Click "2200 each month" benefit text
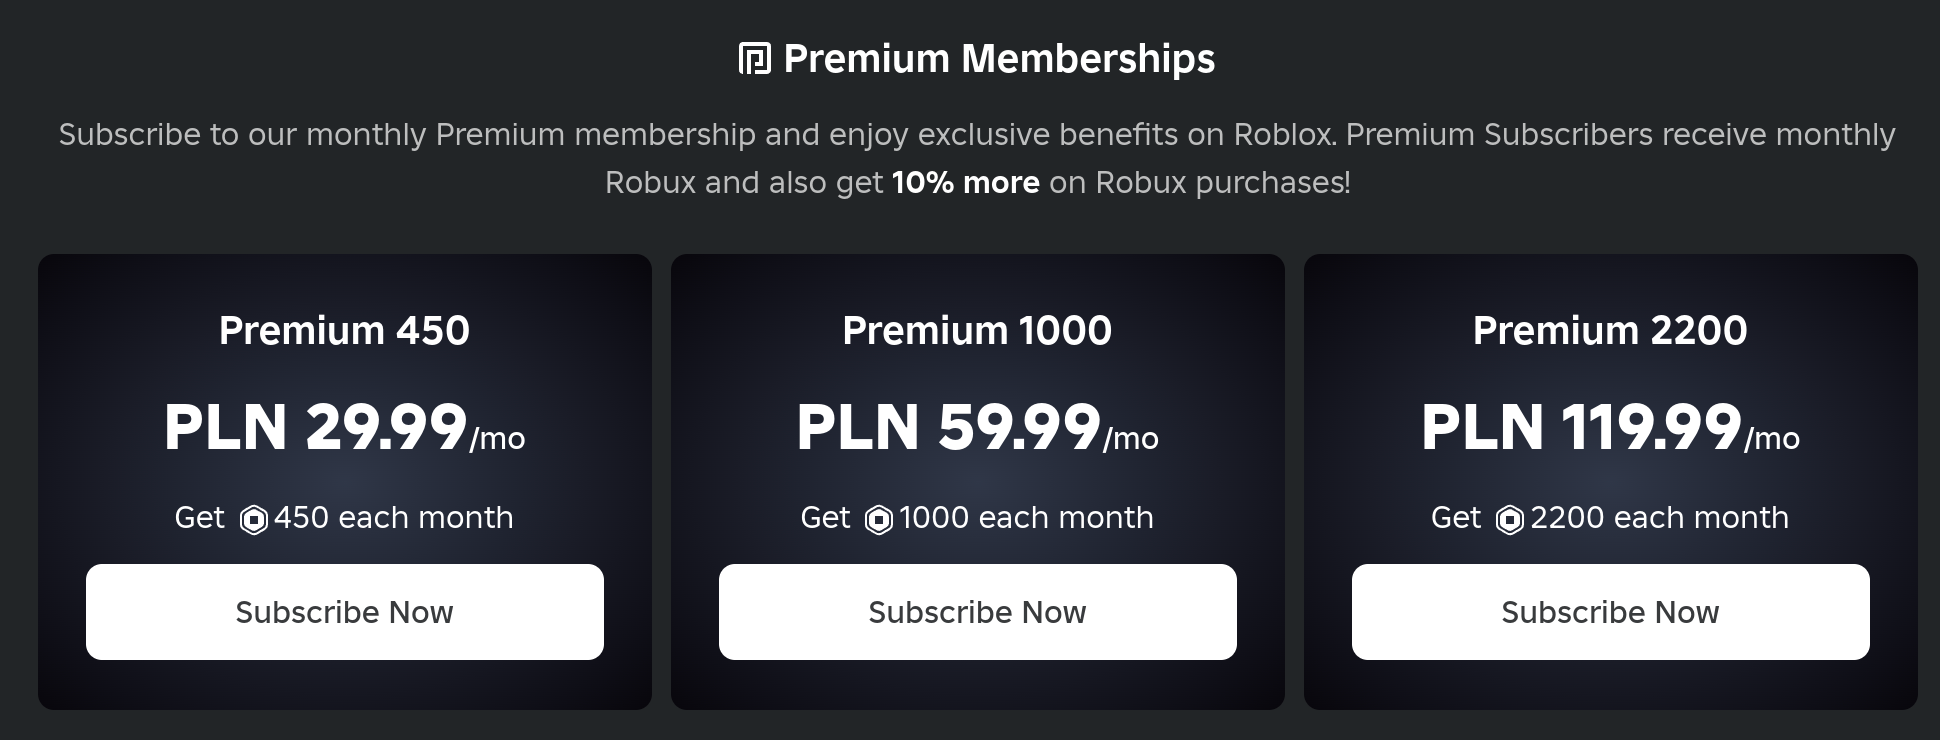The width and height of the screenshot is (1940, 740). point(1659,518)
